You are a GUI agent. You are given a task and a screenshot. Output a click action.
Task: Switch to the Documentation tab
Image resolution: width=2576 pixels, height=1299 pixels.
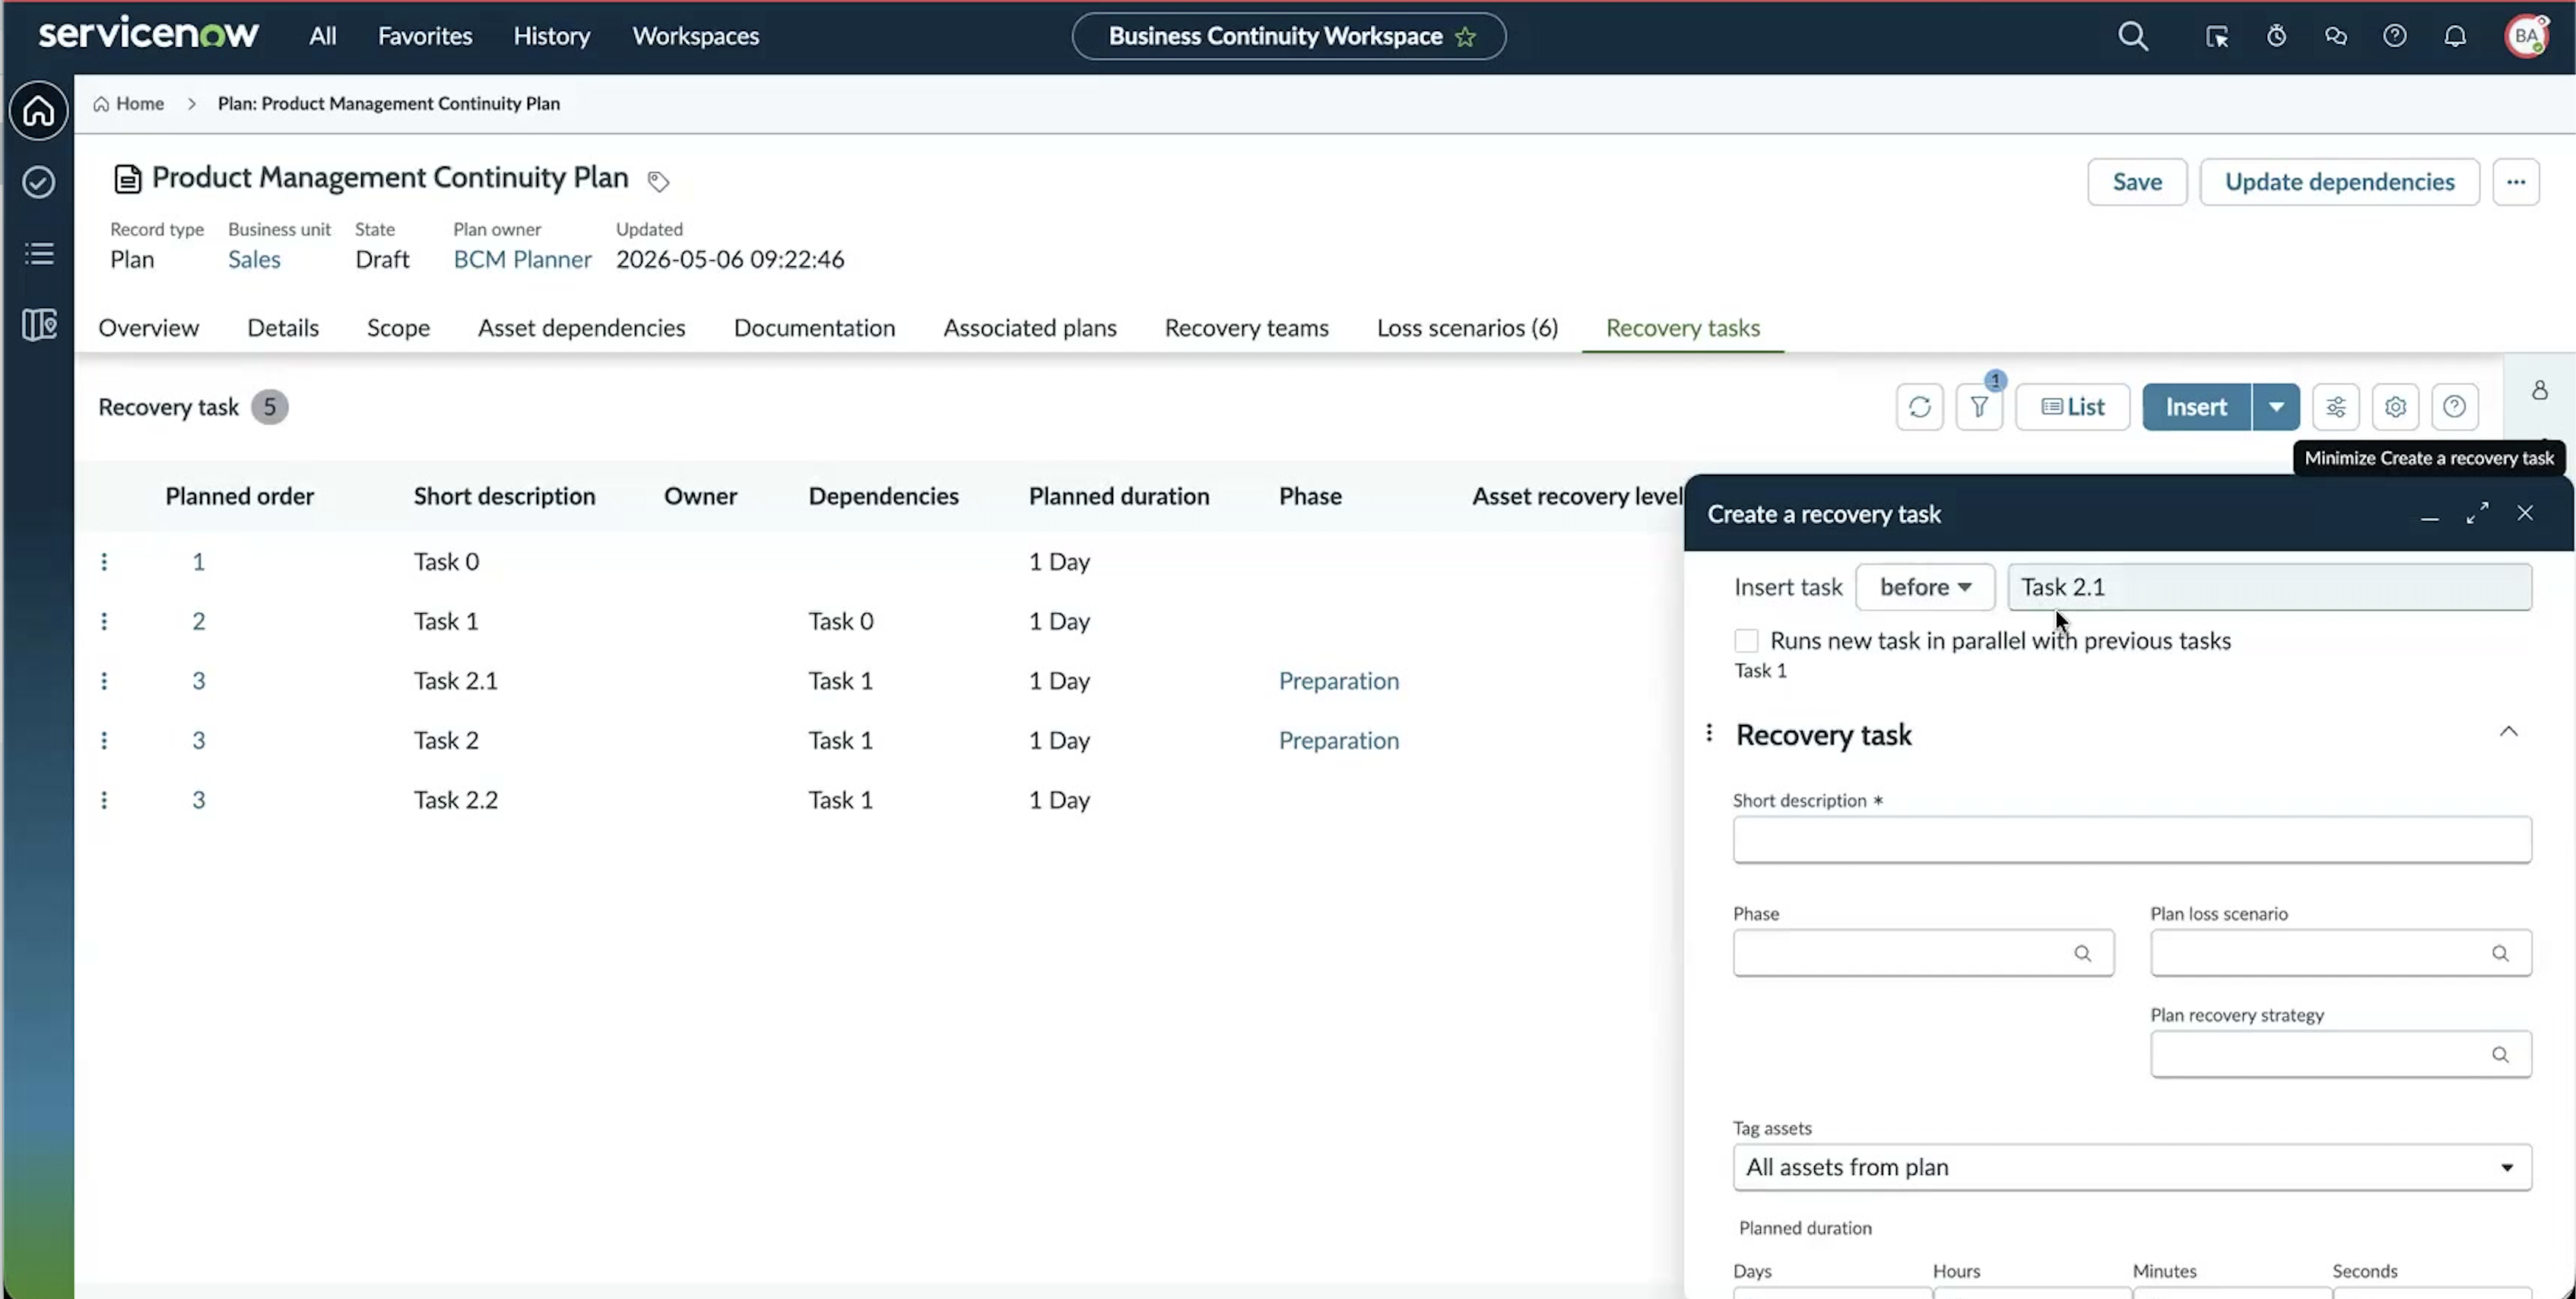point(814,328)
